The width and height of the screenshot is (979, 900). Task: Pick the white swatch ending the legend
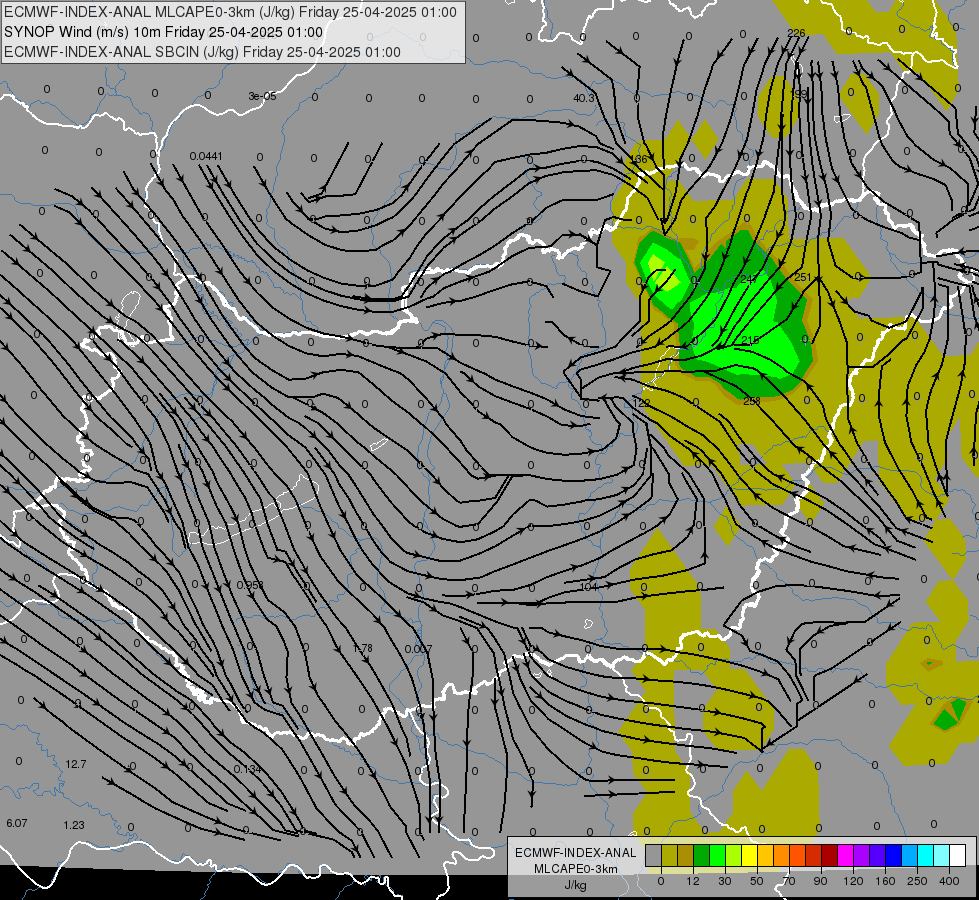point(957,855)
